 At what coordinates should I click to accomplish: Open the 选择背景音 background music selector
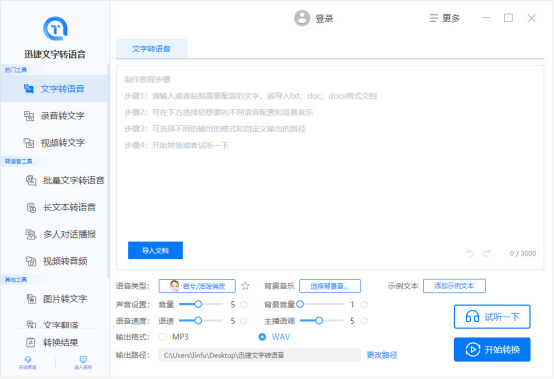(330, 286)
